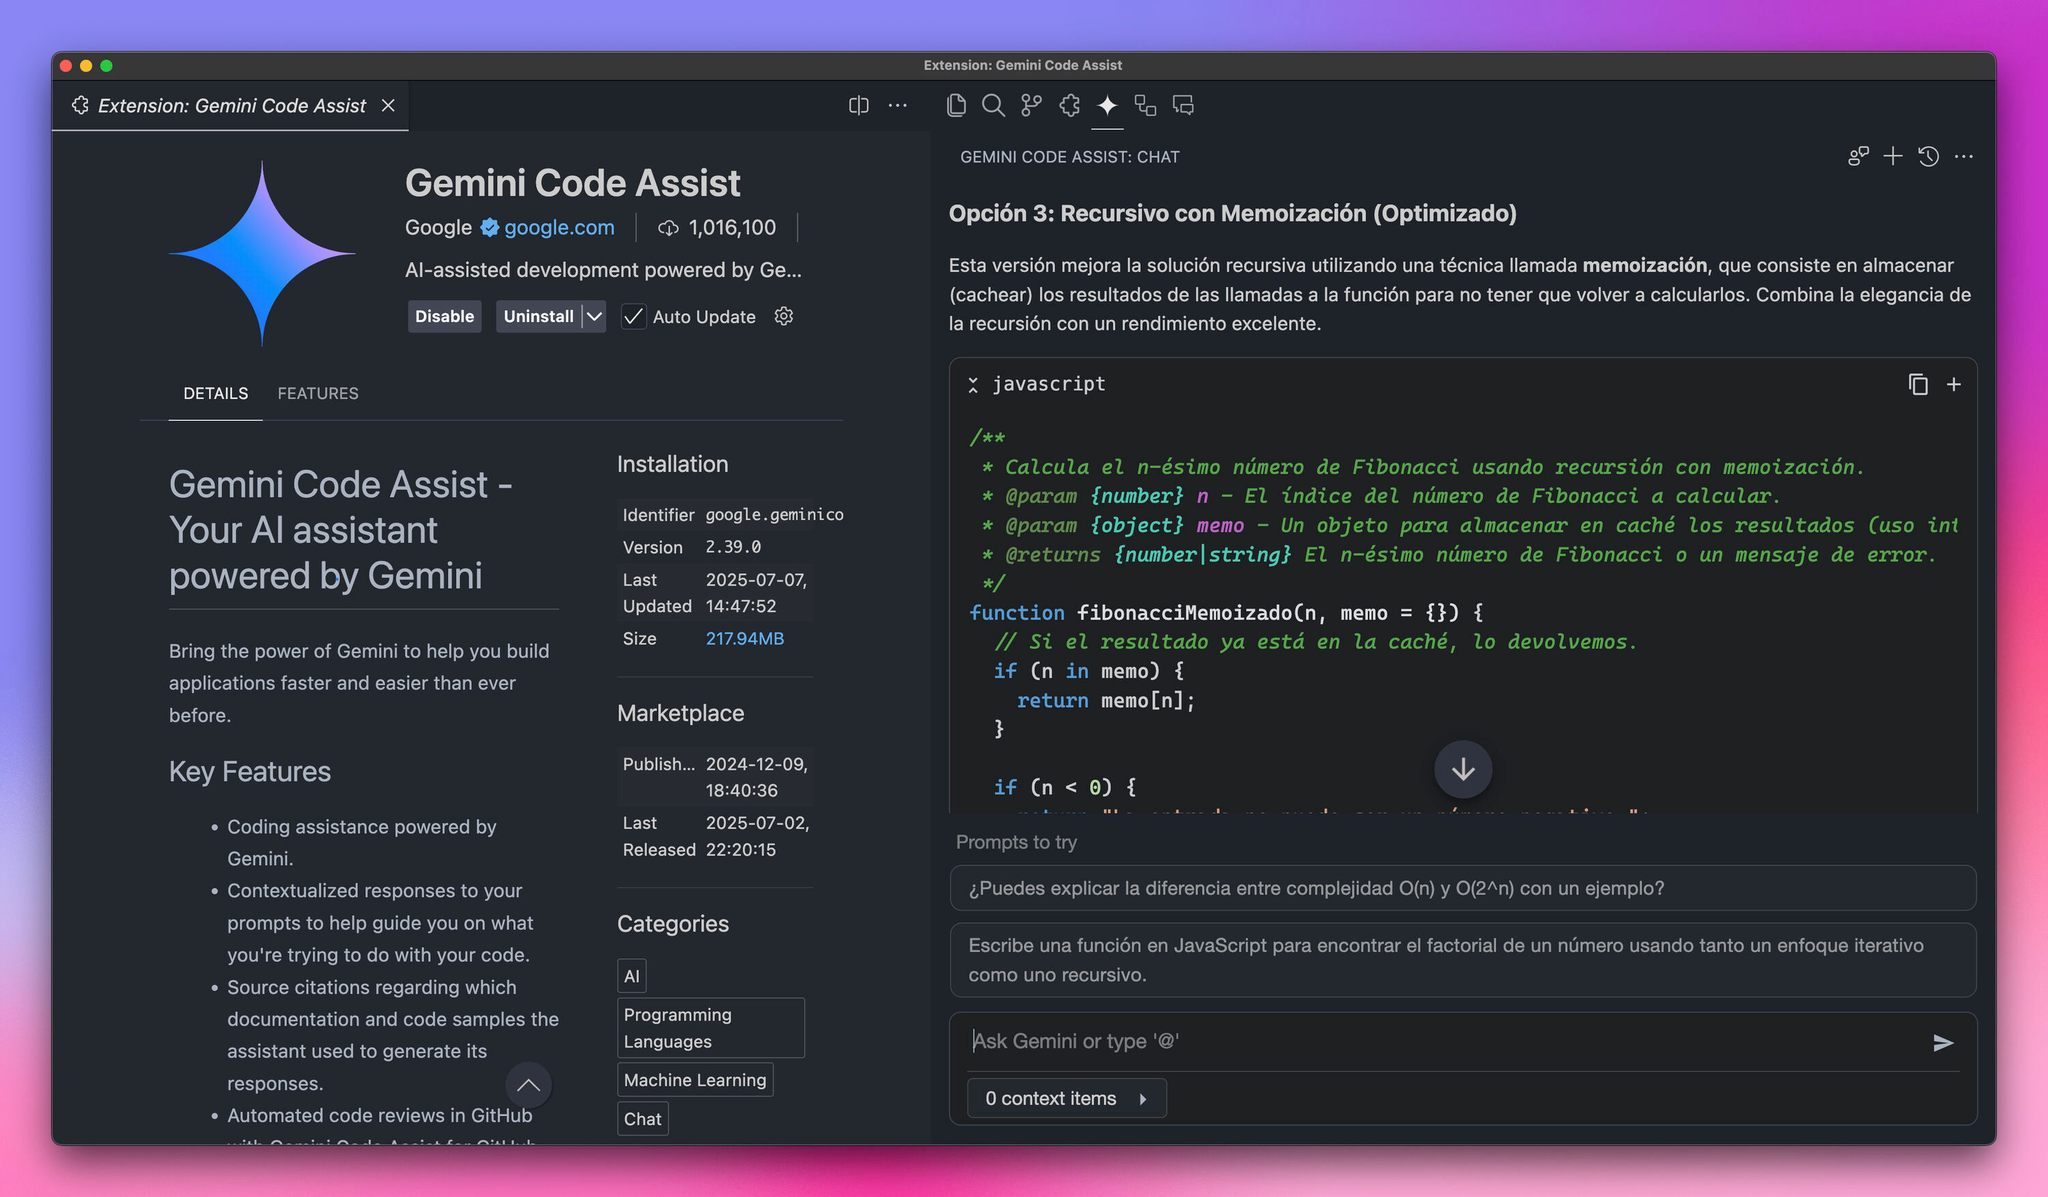The image size is (2048, 1197).
Task: Collapse the javascript code block
Action: click(x=973, y=385)
